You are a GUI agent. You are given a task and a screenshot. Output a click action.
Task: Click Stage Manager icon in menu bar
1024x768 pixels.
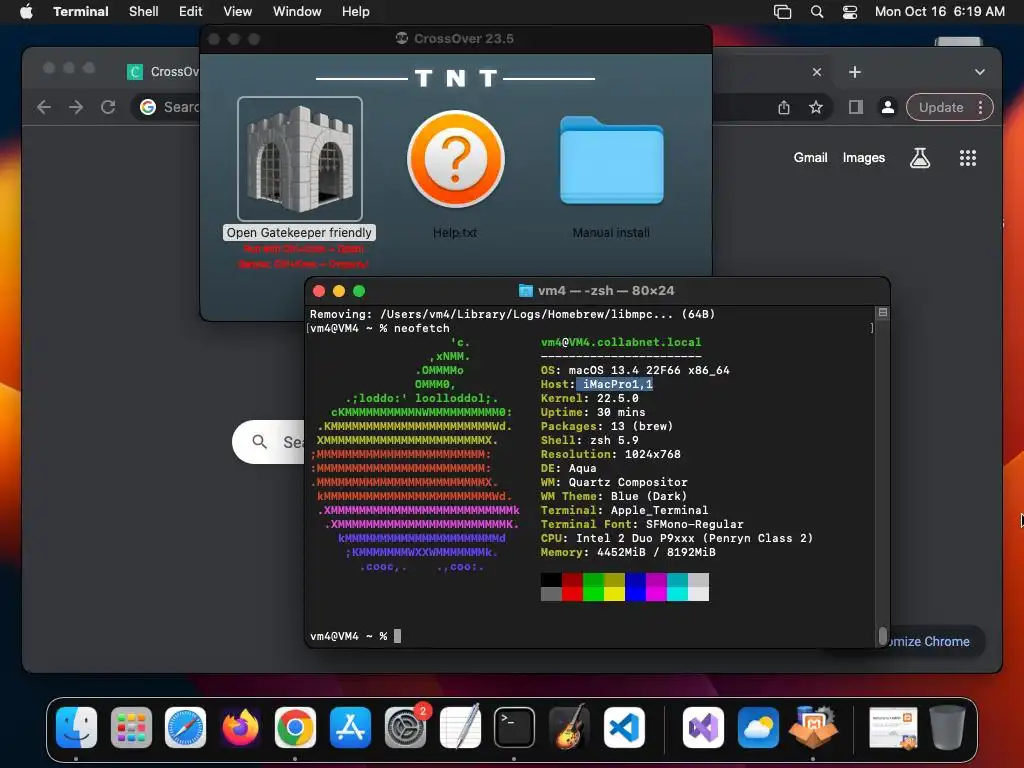(782, 12)
